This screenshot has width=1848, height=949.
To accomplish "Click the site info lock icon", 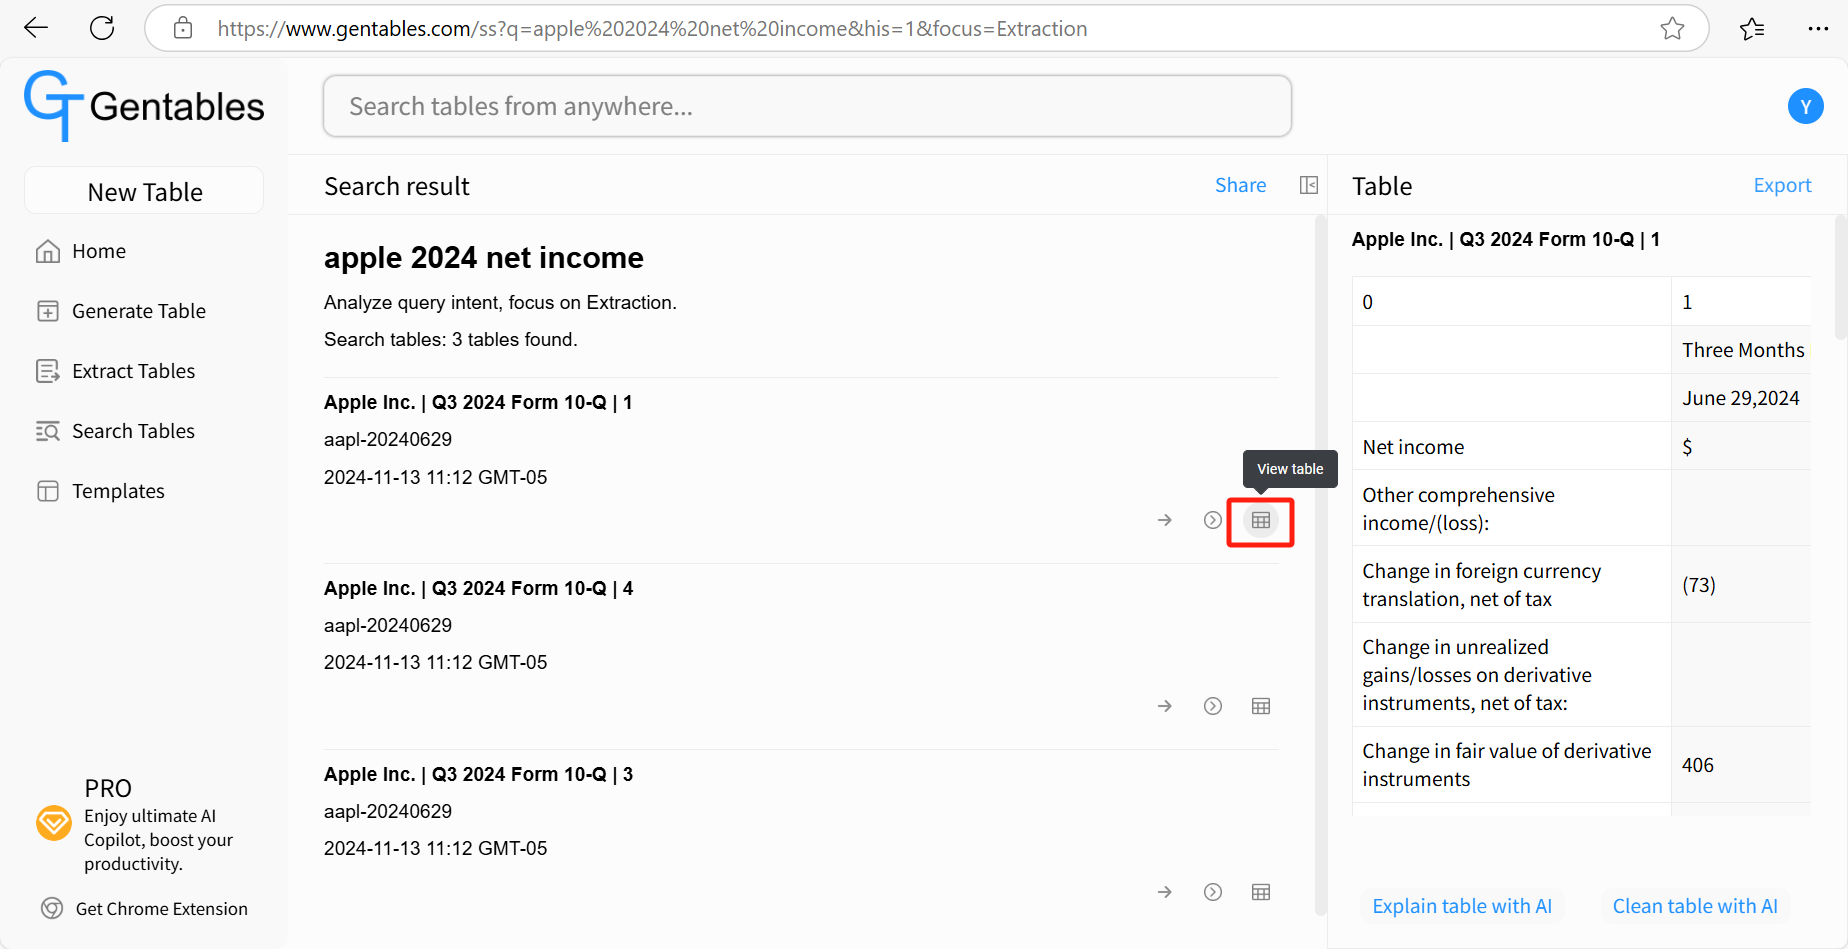I will [183, 28].
